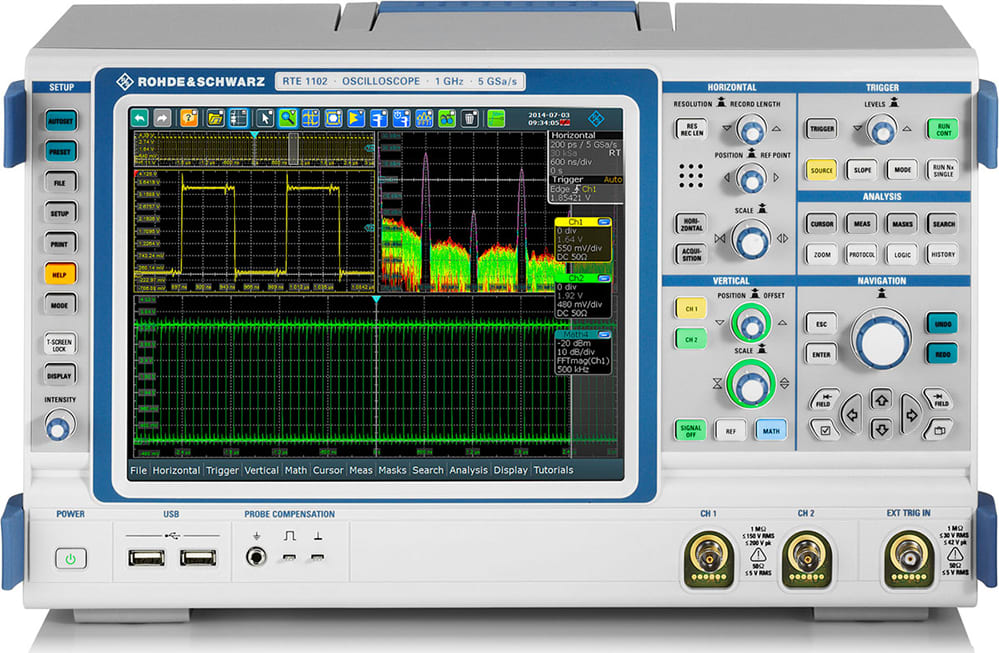Minimize the Math4 signal box

pos(604,334)
